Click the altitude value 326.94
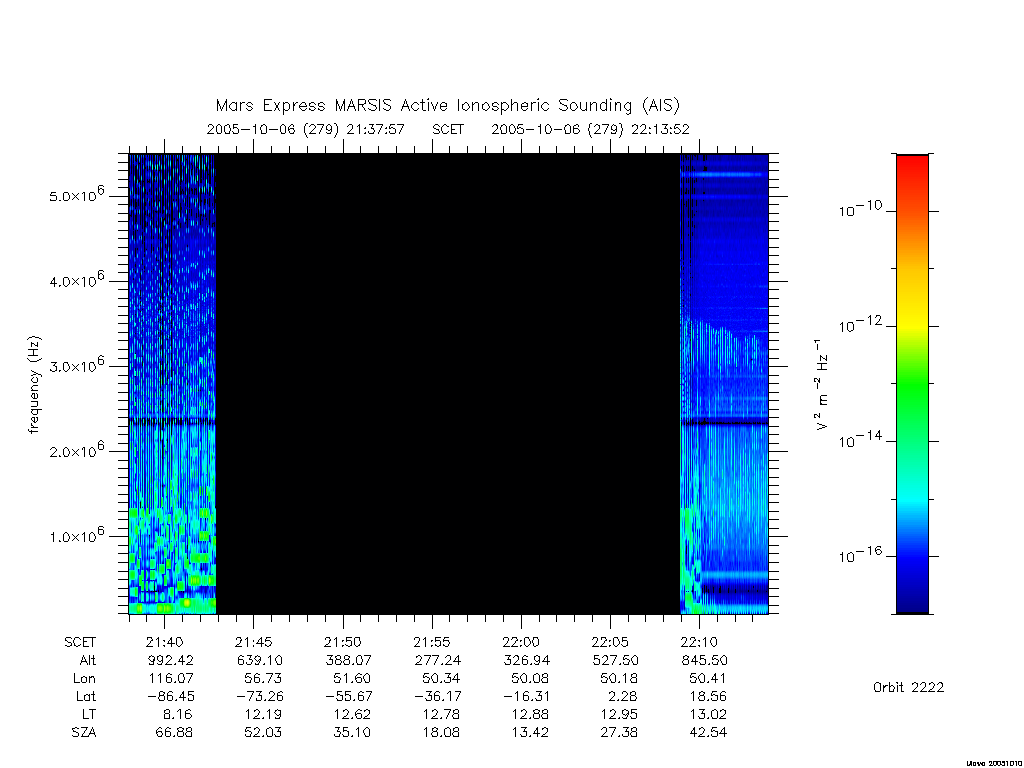The image size is (1024, 768). [x=527, y=660]
